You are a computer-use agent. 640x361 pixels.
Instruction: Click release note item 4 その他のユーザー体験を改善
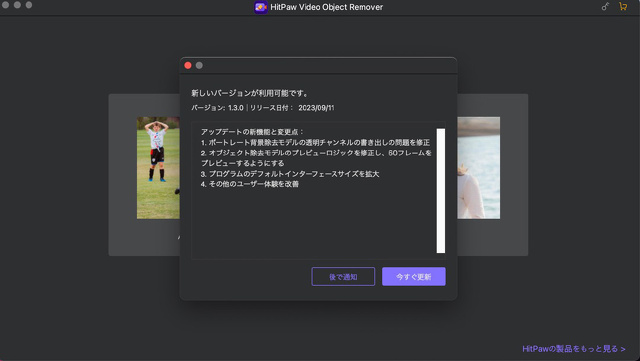click(249, 184)
